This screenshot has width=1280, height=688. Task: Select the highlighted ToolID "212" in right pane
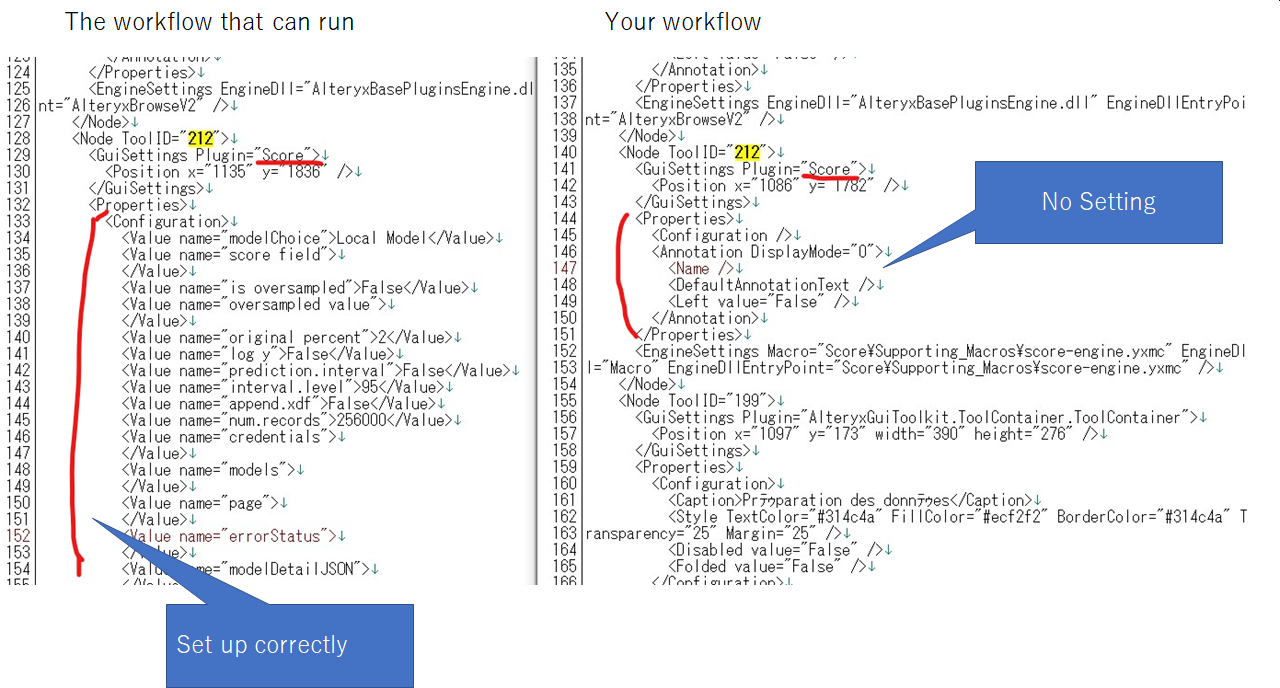point(746,152)
